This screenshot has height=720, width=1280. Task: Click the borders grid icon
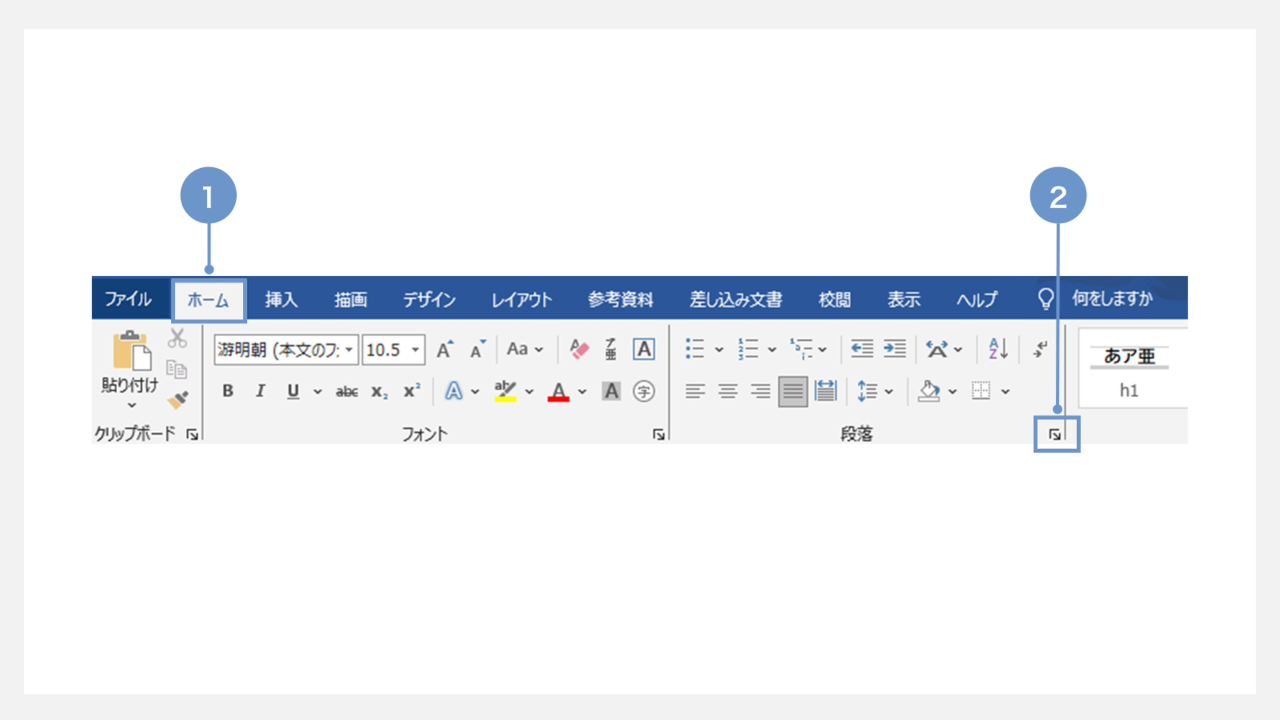point(981,391)
